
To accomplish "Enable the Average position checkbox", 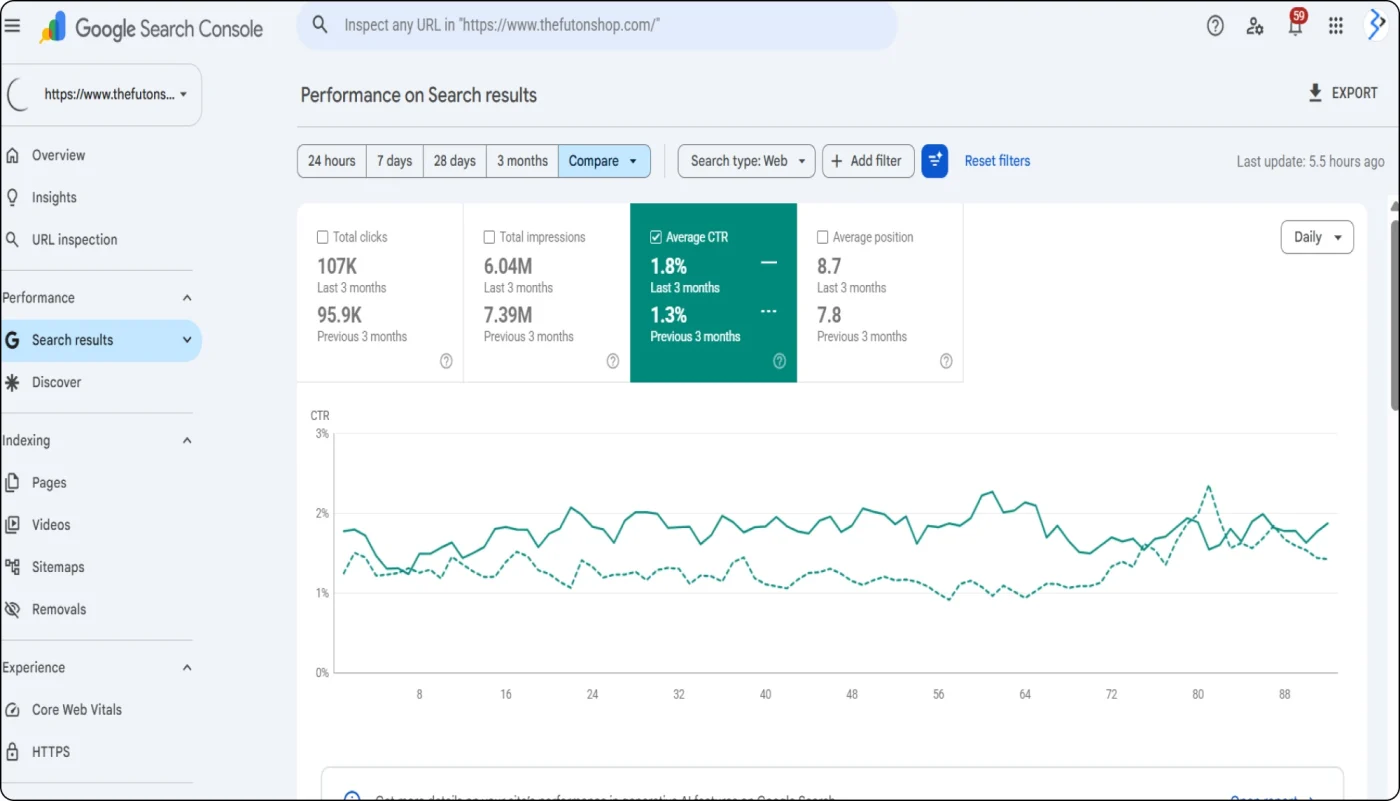I will click(823, 237).
